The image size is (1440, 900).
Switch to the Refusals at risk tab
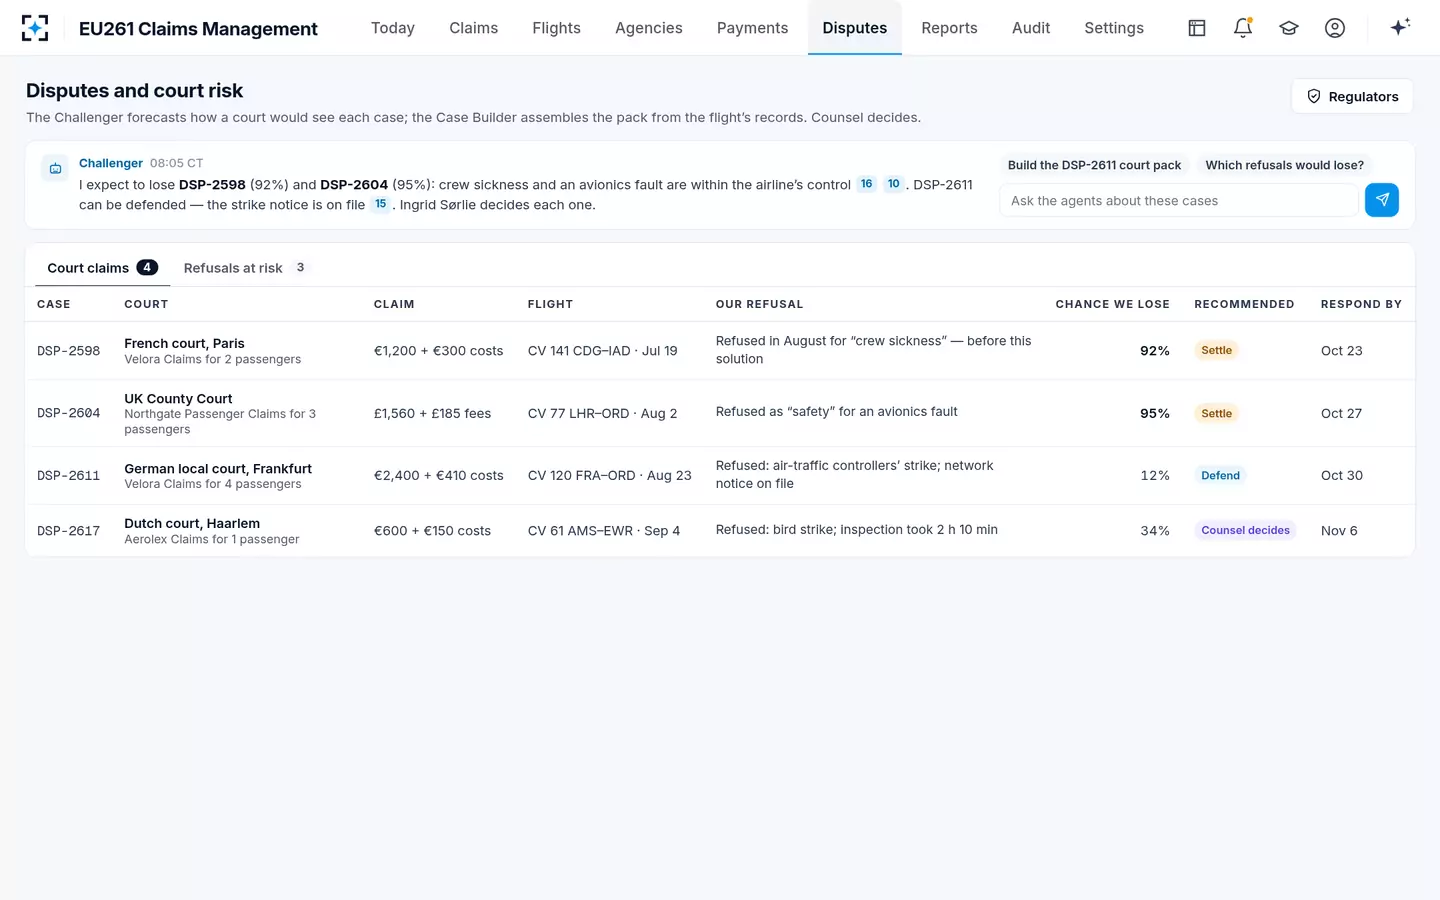[x=245, y=268]
